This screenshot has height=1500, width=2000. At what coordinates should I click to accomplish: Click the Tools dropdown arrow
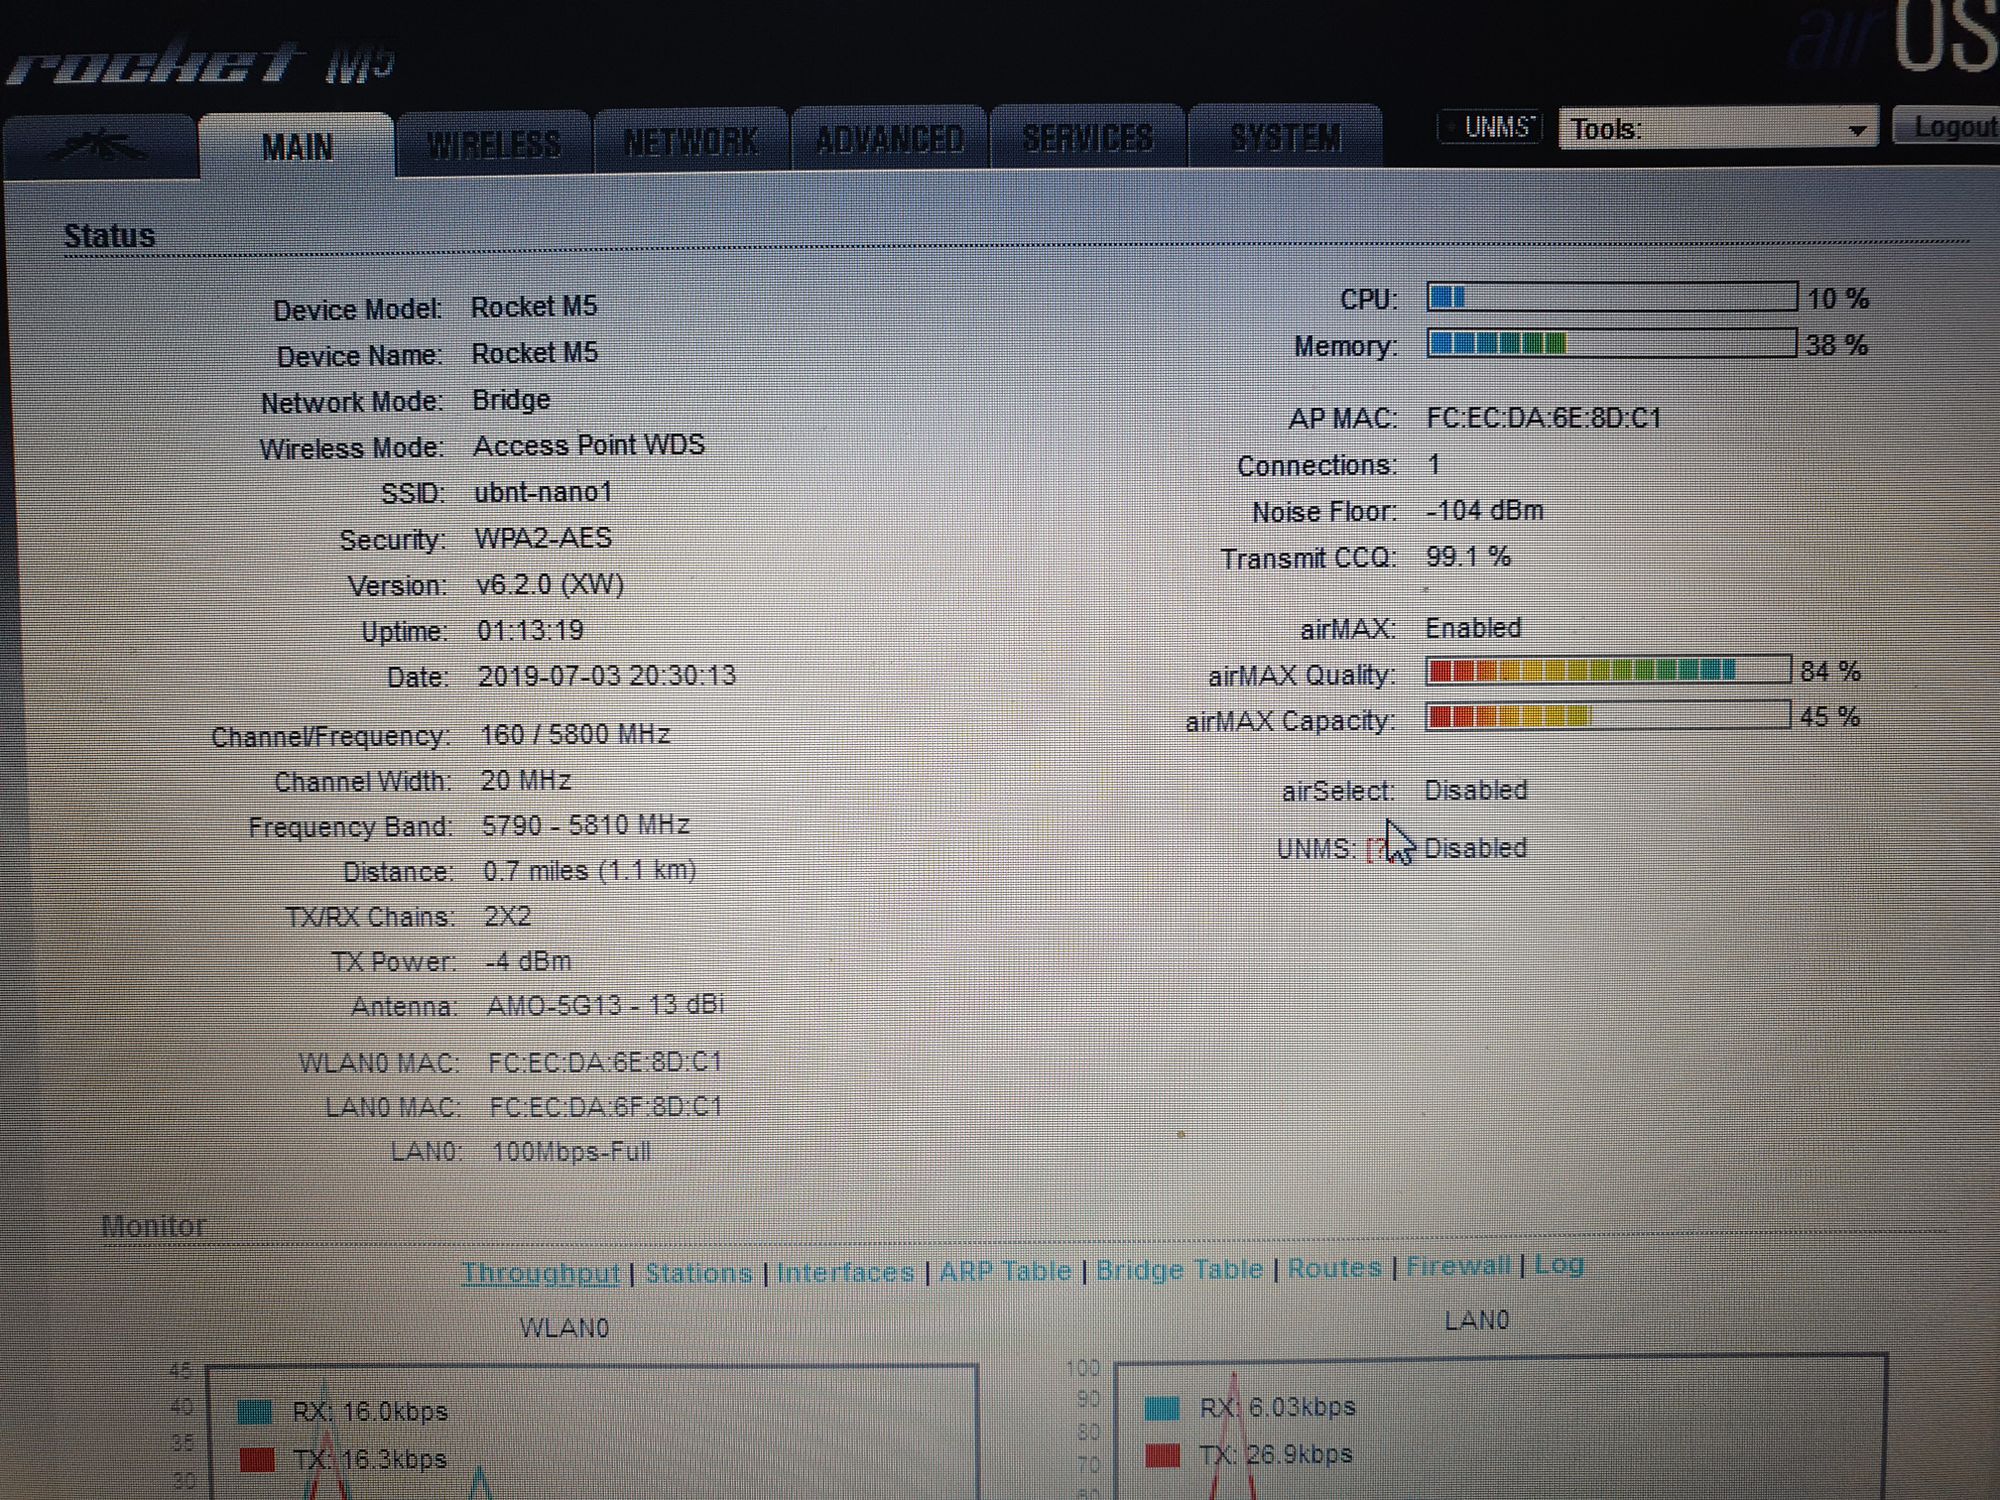tap(1857, 130)
